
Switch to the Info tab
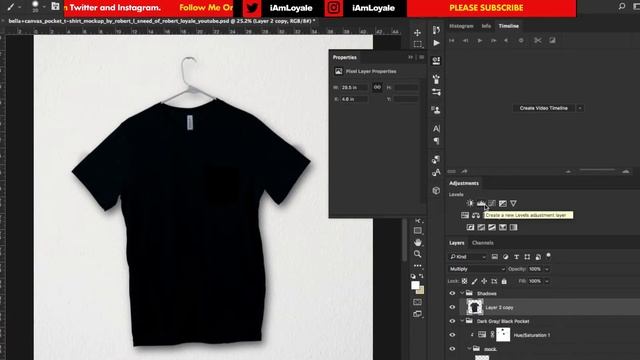486,26
